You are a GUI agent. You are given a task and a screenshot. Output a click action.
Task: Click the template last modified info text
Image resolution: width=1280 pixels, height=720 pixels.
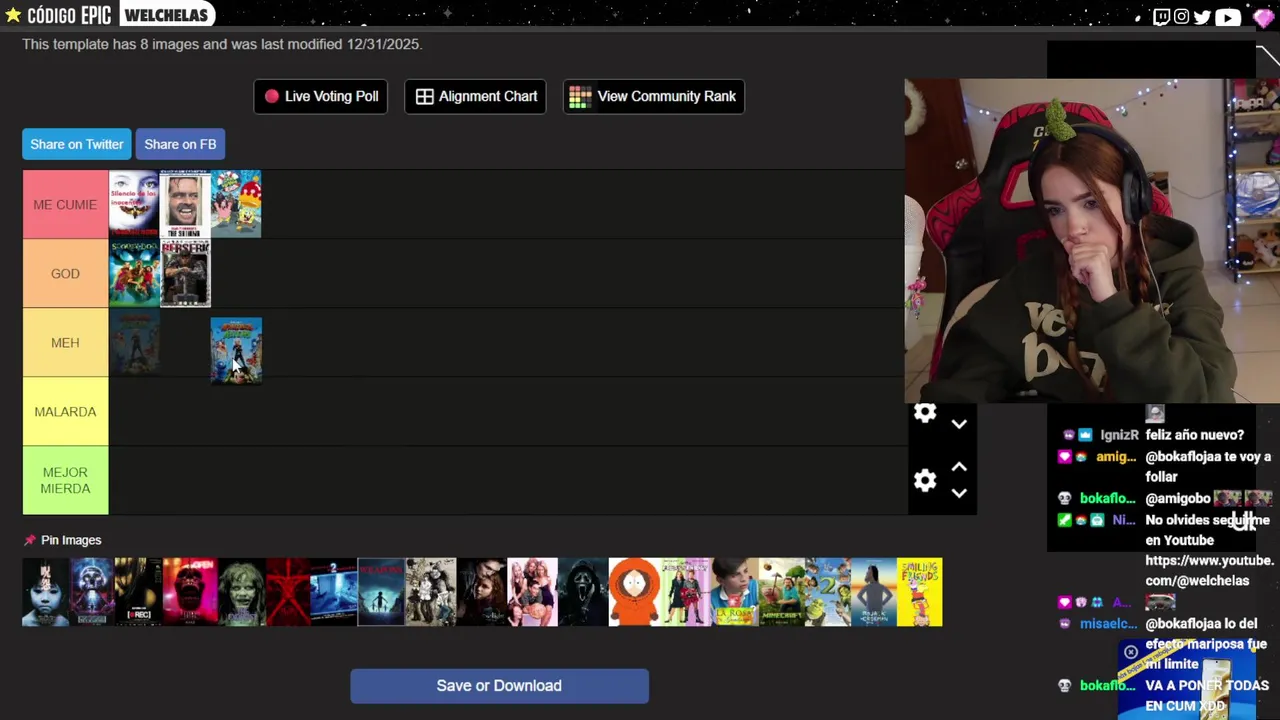coord(222,44)
